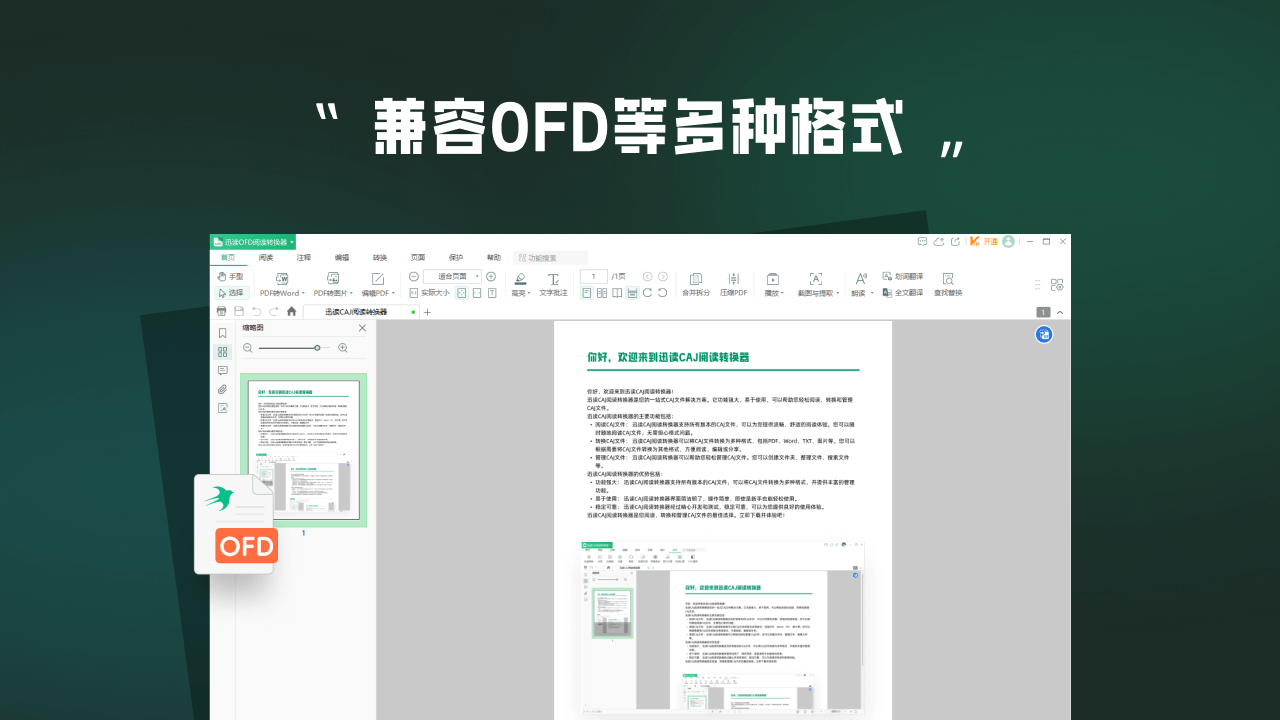Switch to the 转换 ribbon tab

(380, 258)
